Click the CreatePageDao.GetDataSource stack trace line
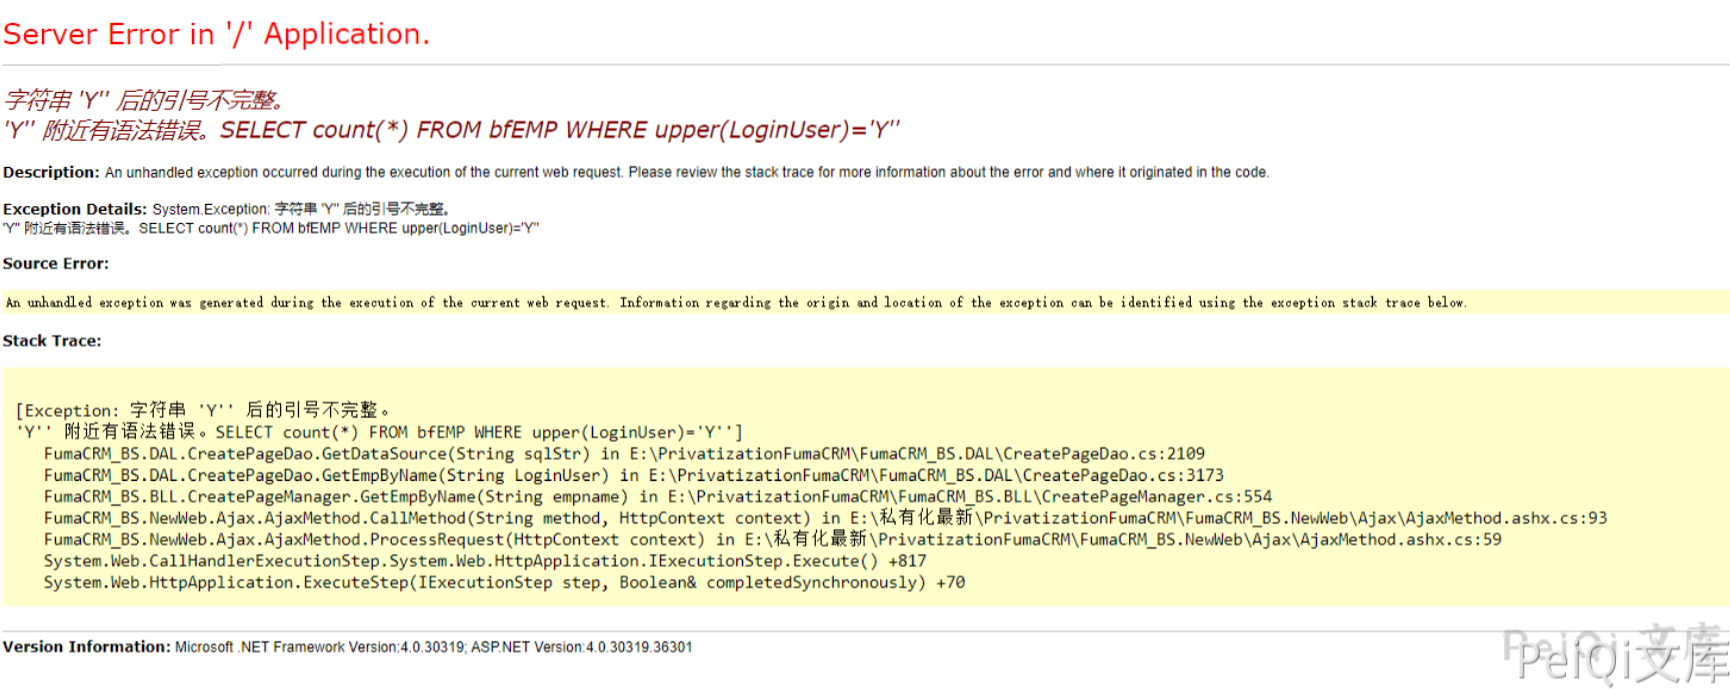The height and width of the screenshot is (689, 1730). click(624, 454)
